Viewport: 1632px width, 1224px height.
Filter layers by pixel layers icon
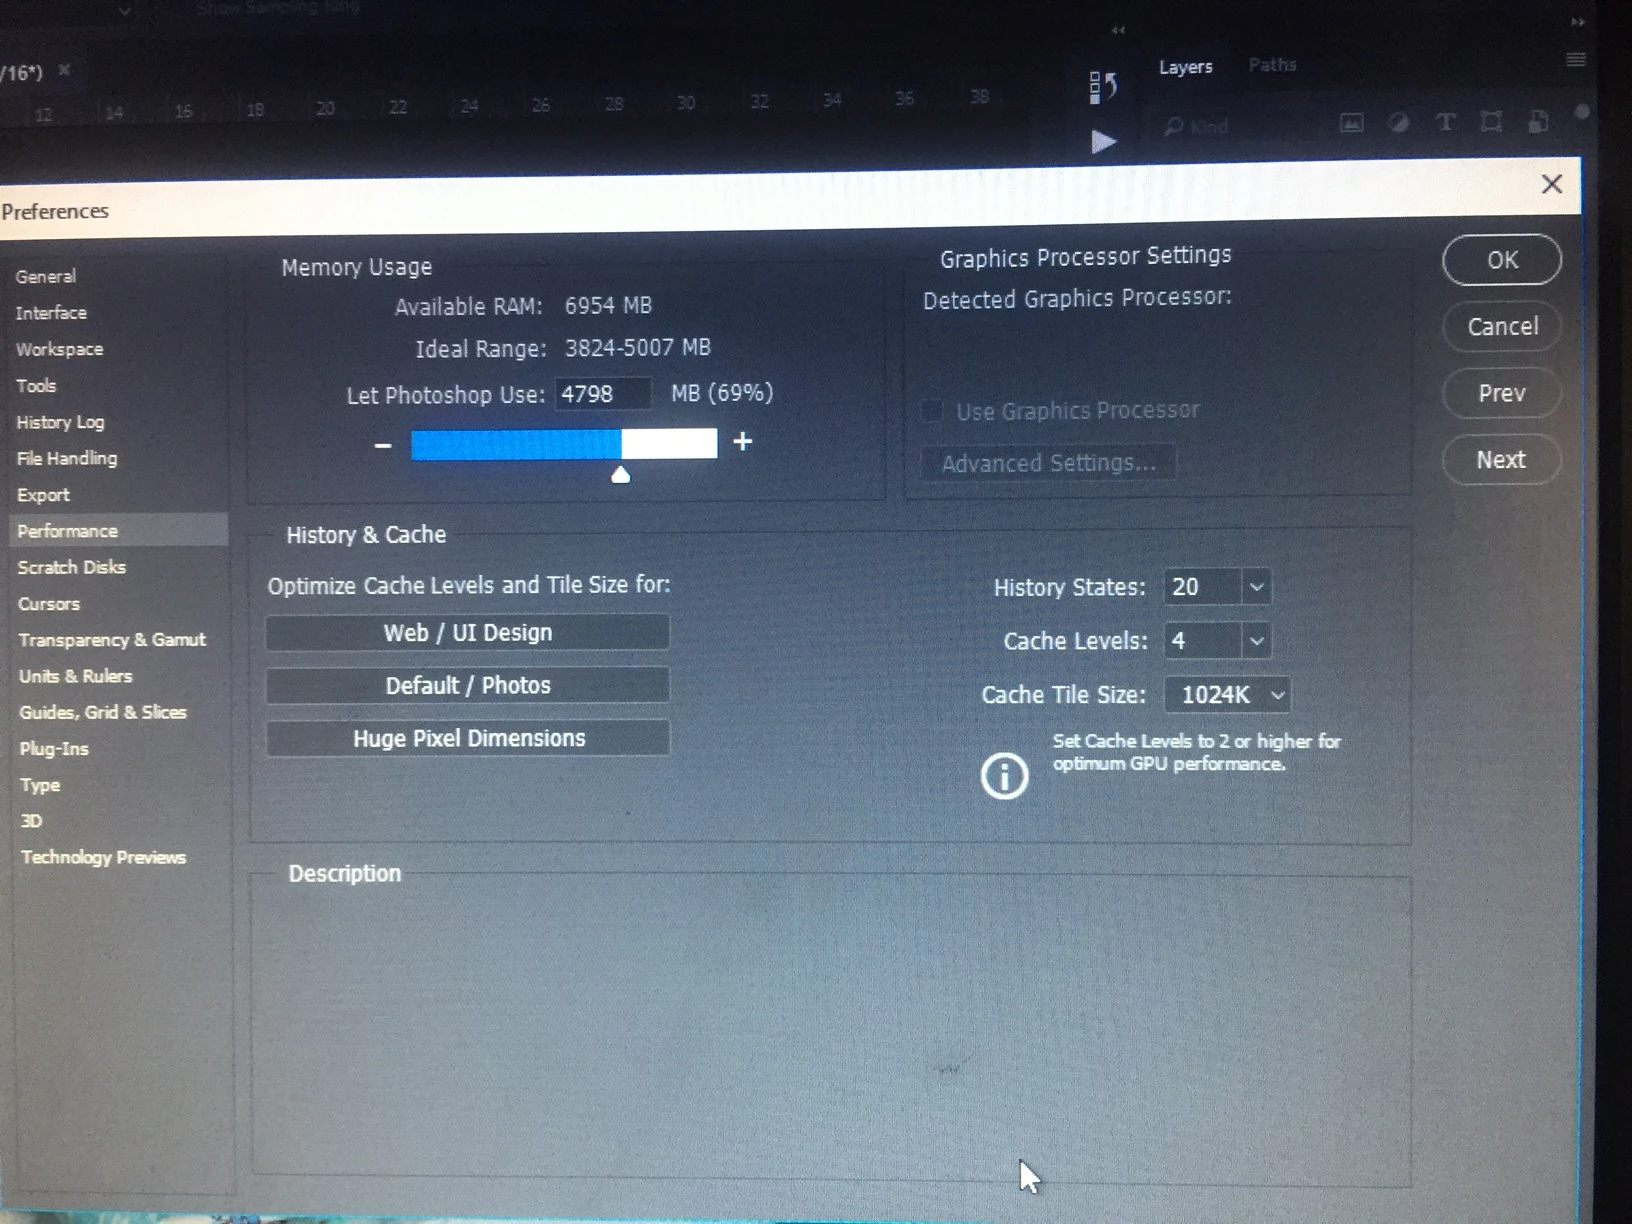(x=1351, y=123)
